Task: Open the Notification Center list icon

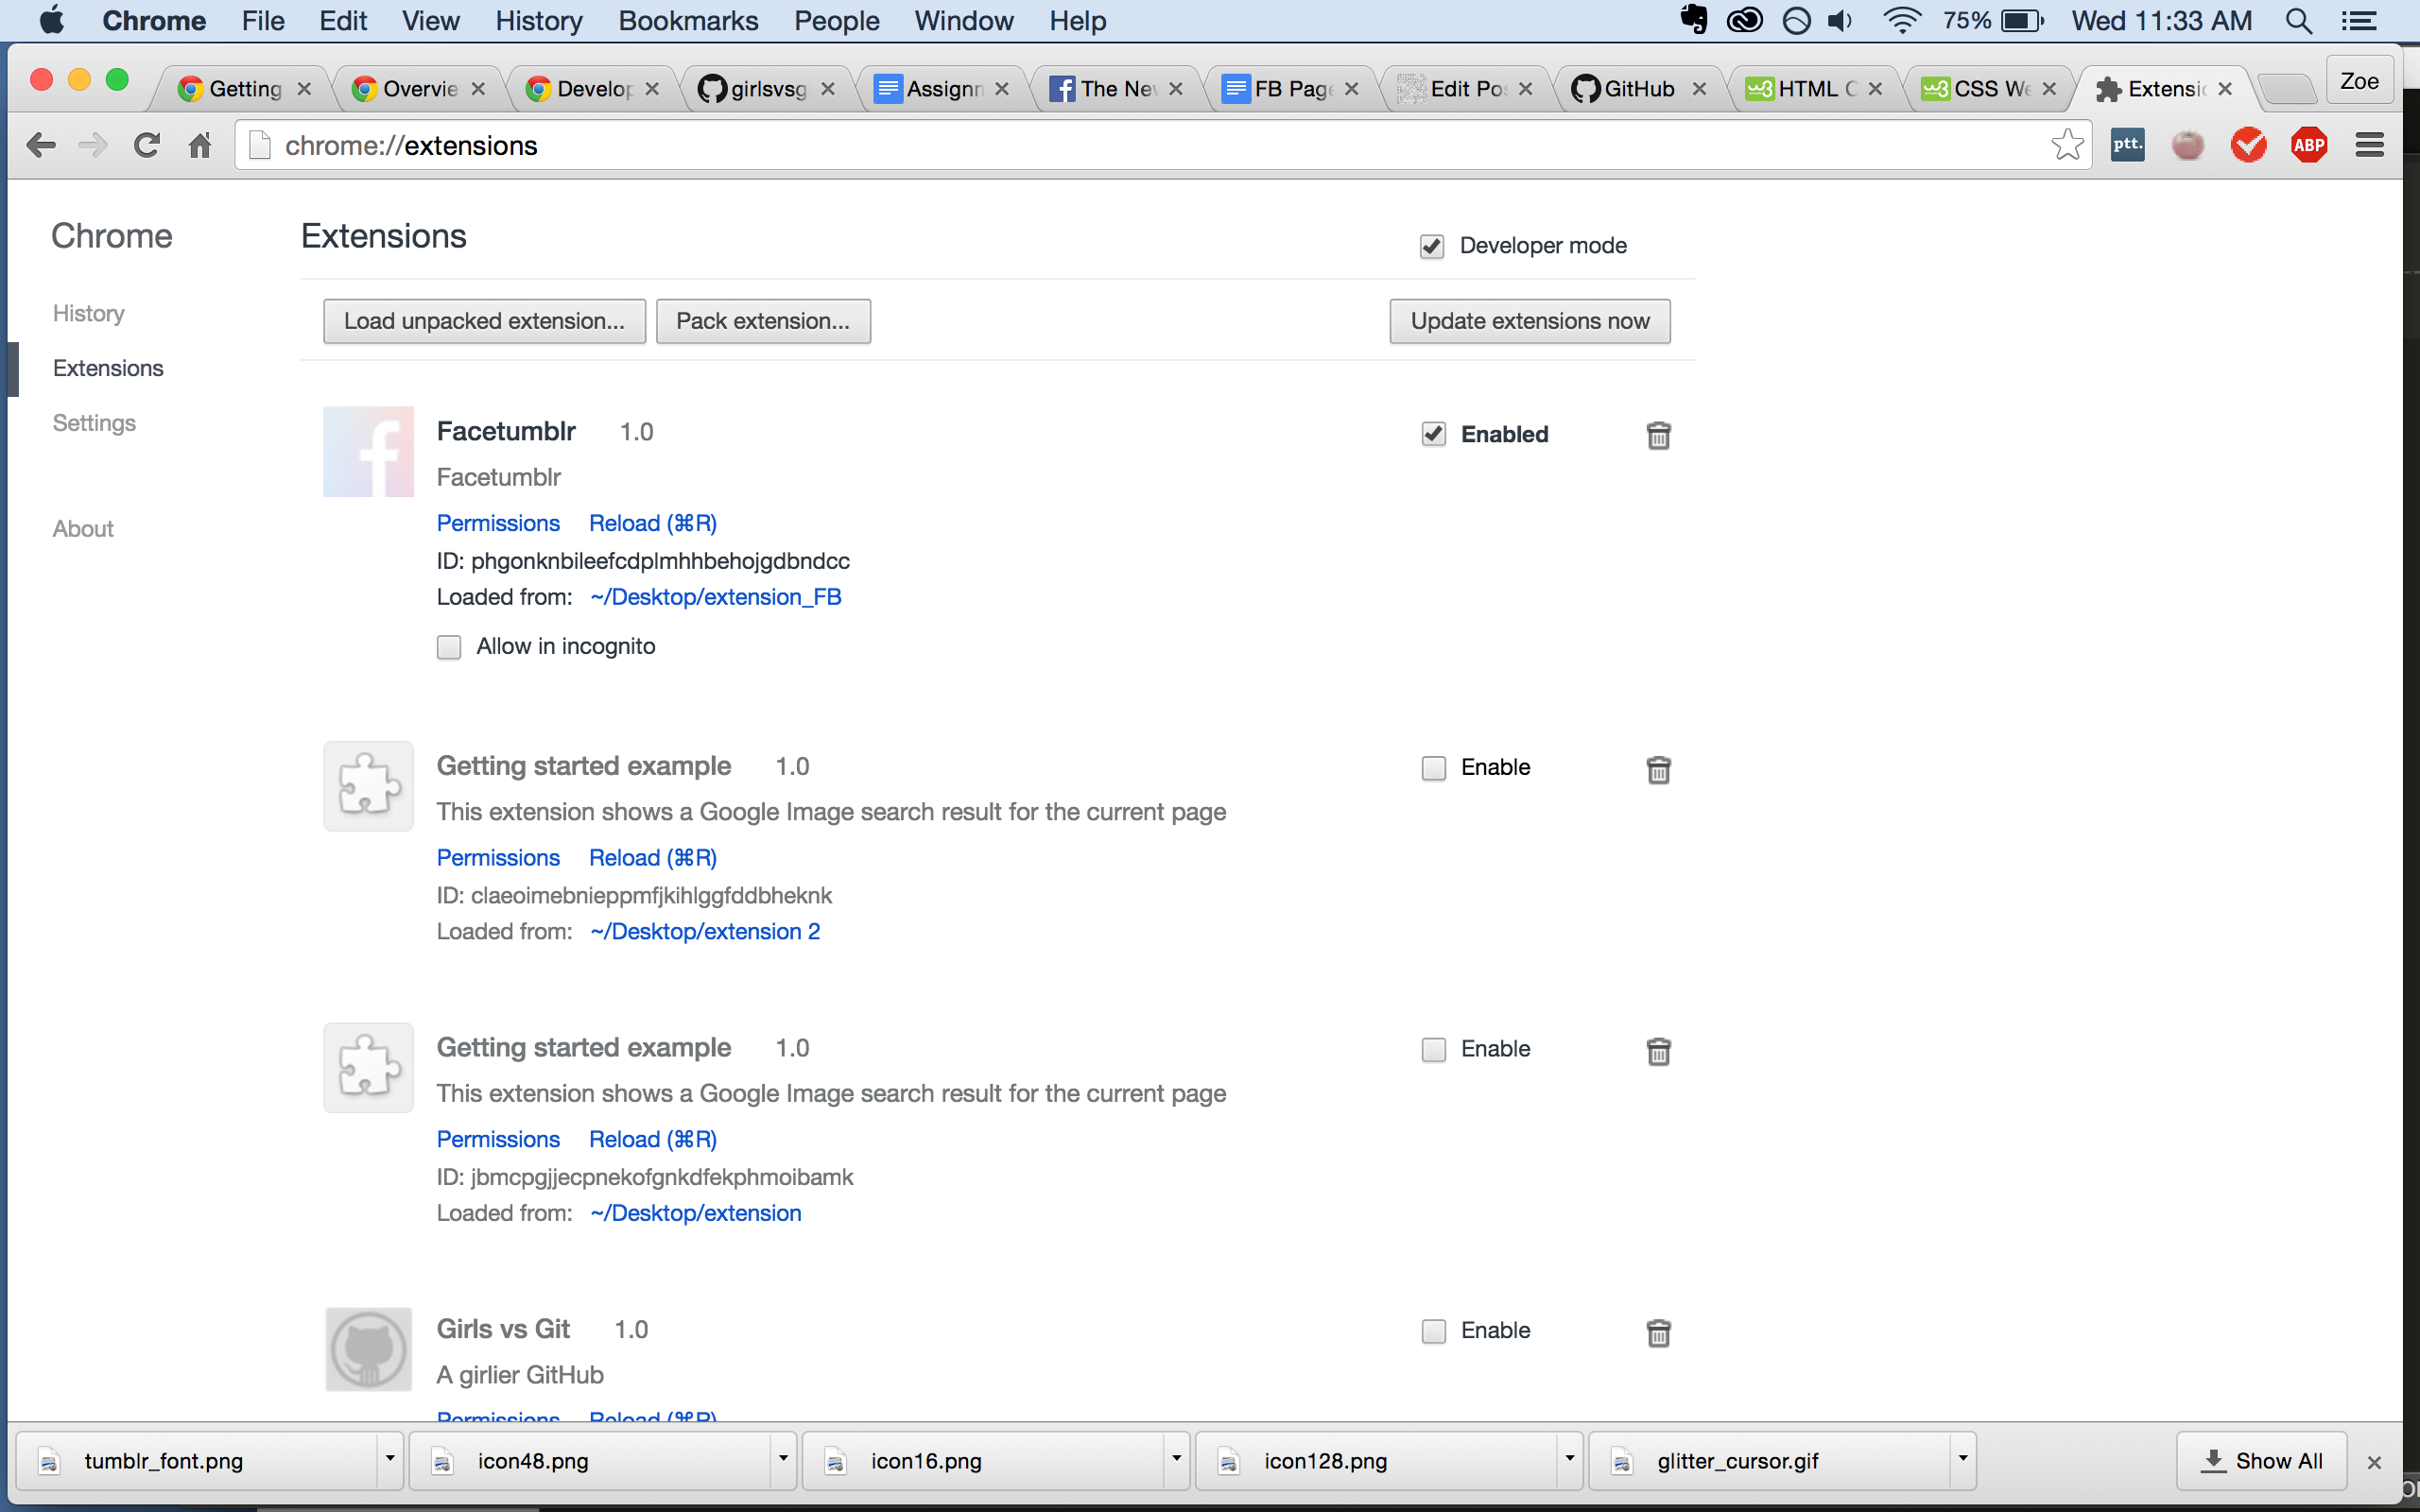Action: pos(2358,21)
